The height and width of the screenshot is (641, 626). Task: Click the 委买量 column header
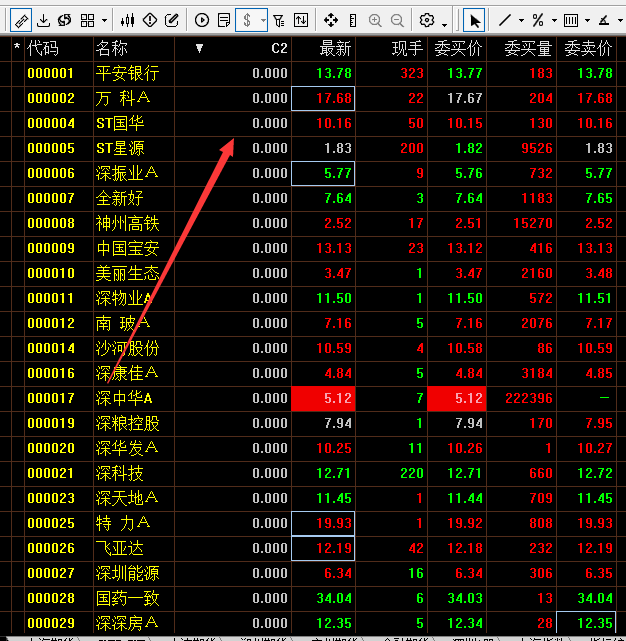tap(528, 49)
